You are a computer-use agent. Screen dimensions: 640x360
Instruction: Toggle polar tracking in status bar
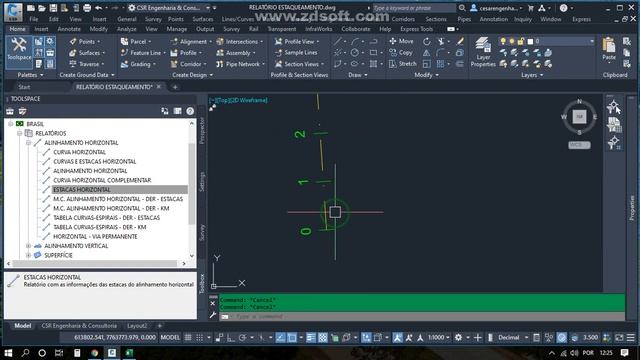pos(242,338)
